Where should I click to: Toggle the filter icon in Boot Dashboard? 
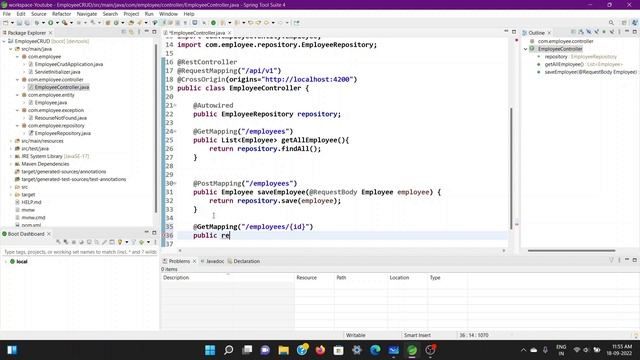coord(133,242)
